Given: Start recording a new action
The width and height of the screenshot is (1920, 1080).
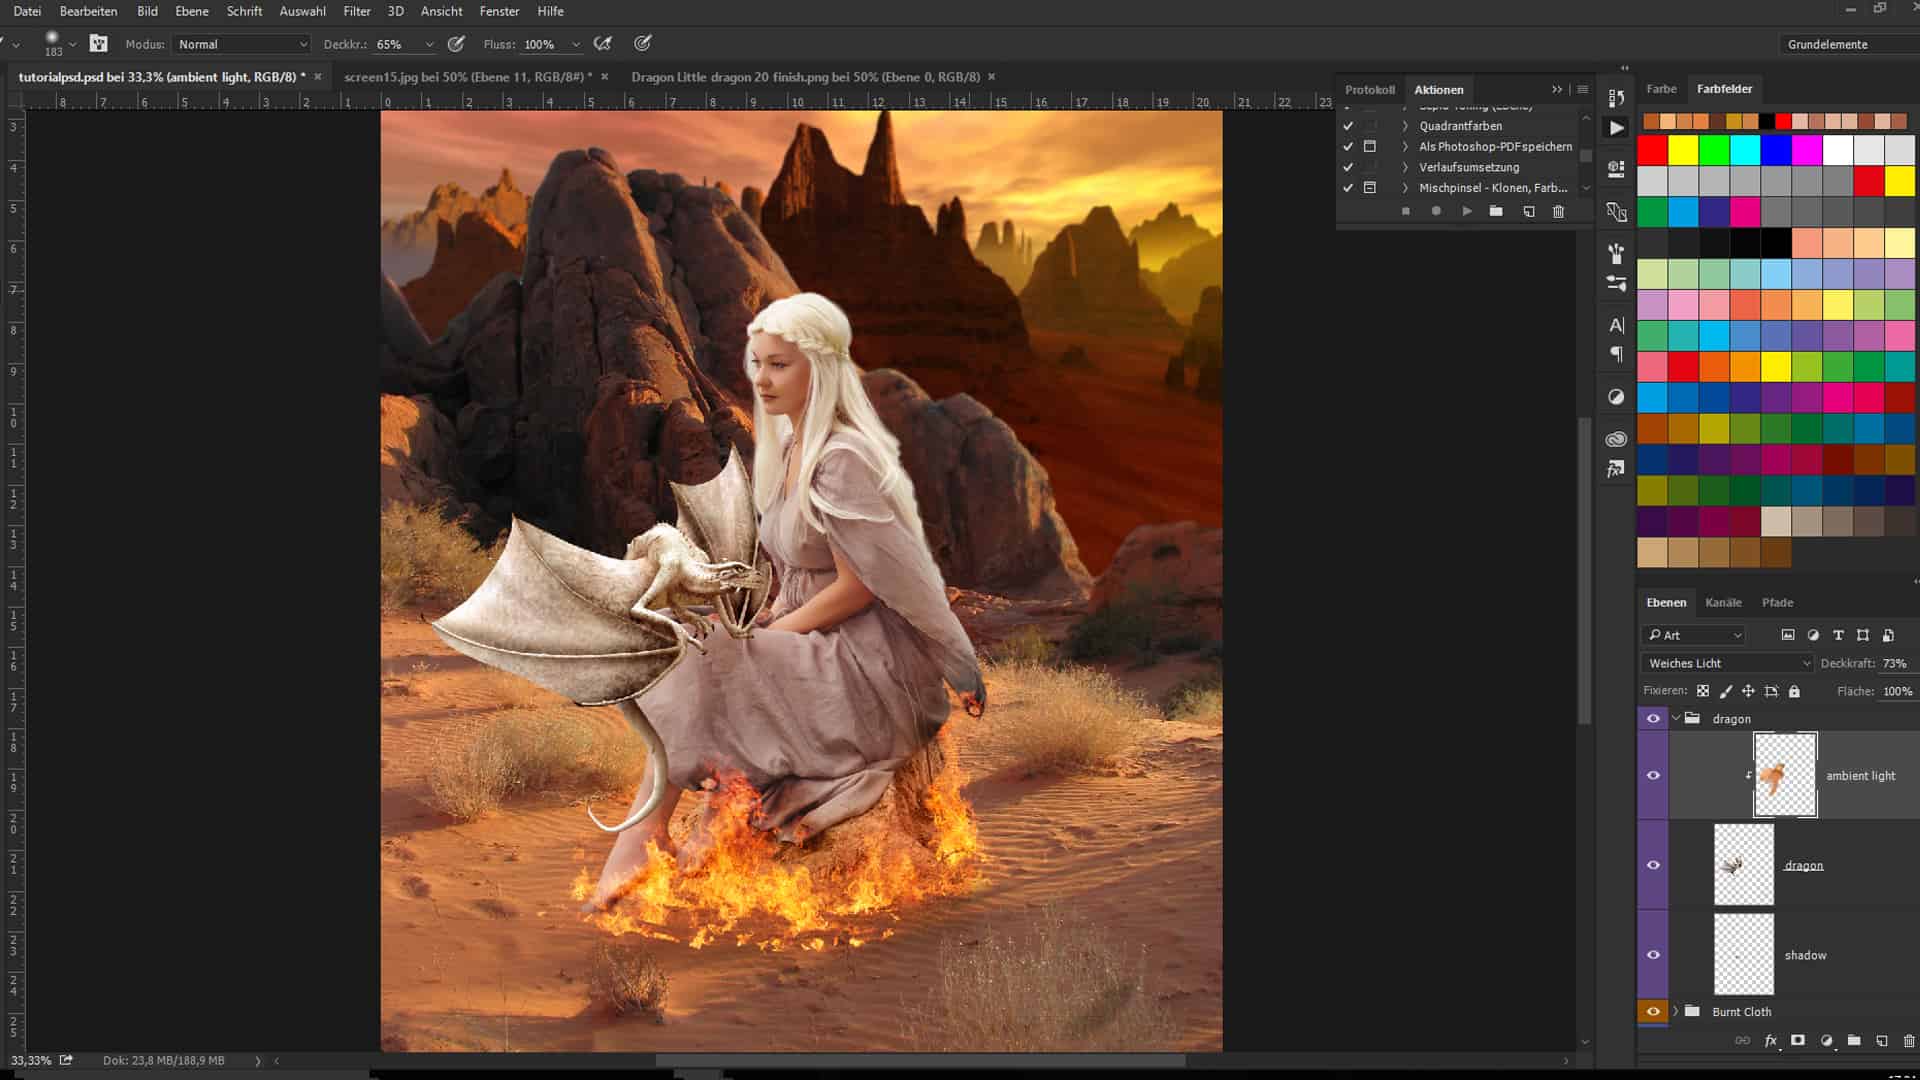Looking at the screenshot, I should pyautogui.click(x=1436, y=211).
